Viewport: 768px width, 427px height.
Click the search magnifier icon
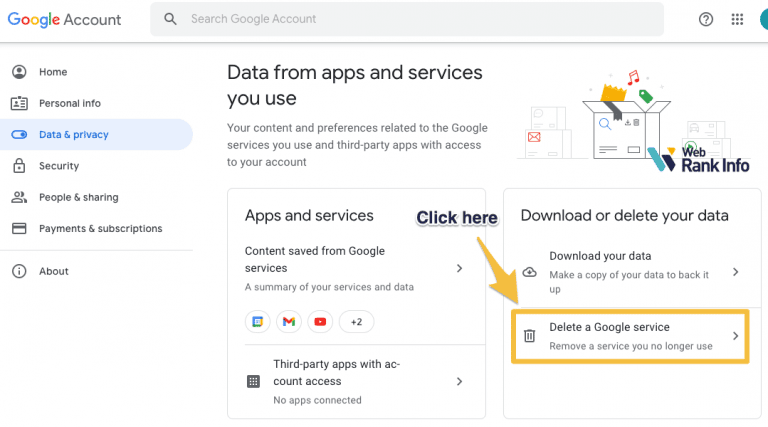click(x=171, y=19)
